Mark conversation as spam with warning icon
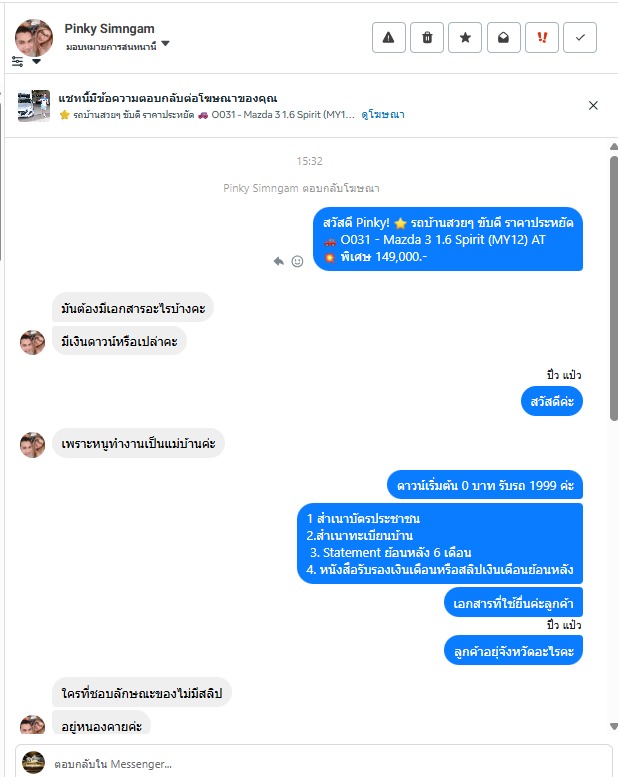Viewport: 618px width, 777px height. pyautogui.click(x=389, y=37)
